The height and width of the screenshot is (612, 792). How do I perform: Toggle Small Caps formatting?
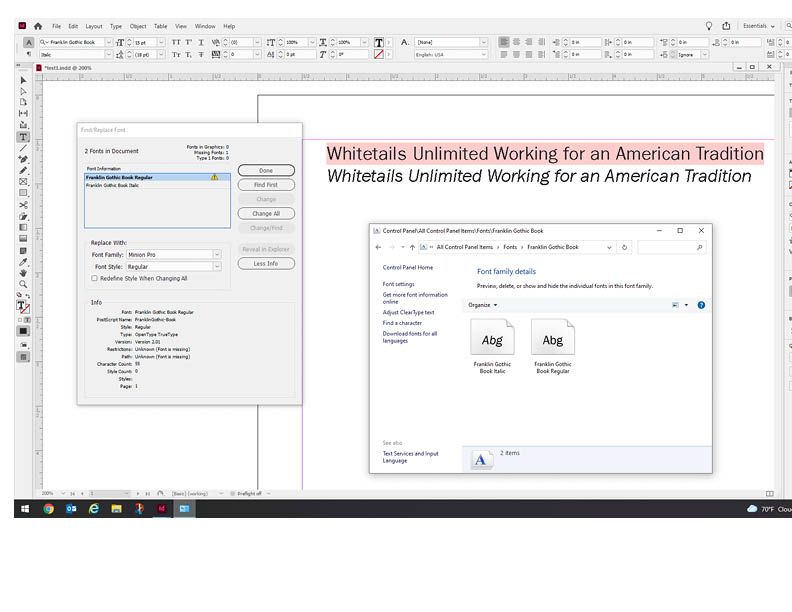coord(176,55)
